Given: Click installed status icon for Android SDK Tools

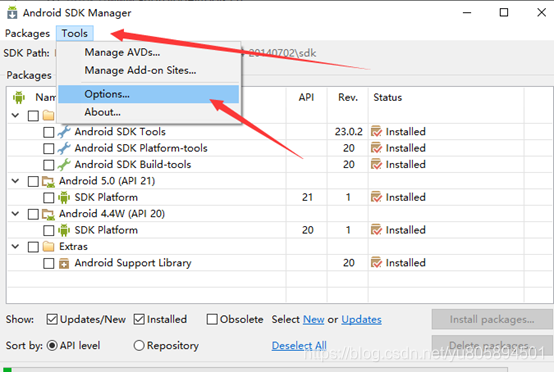Looking at the screenshot, I should [x=376, y=131].
